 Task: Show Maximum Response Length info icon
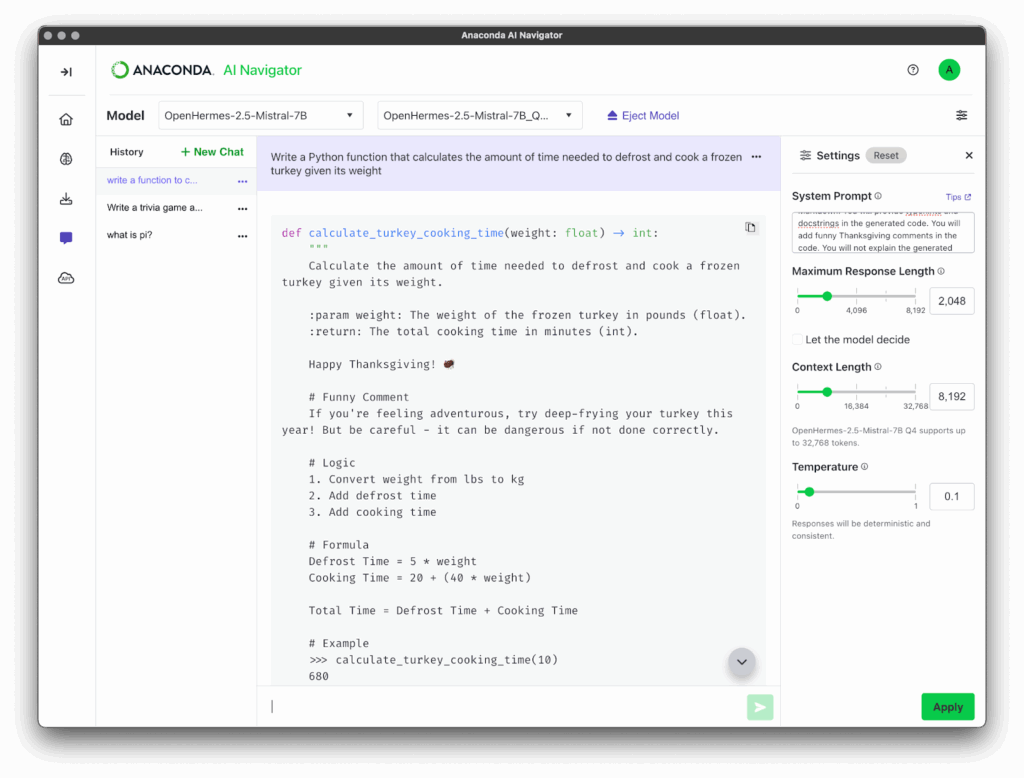[x=941, y=271]
